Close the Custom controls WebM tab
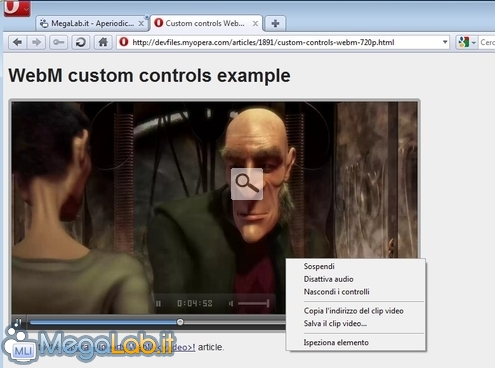This screenshot has height=368, width=495. click(x=255, y=23)
